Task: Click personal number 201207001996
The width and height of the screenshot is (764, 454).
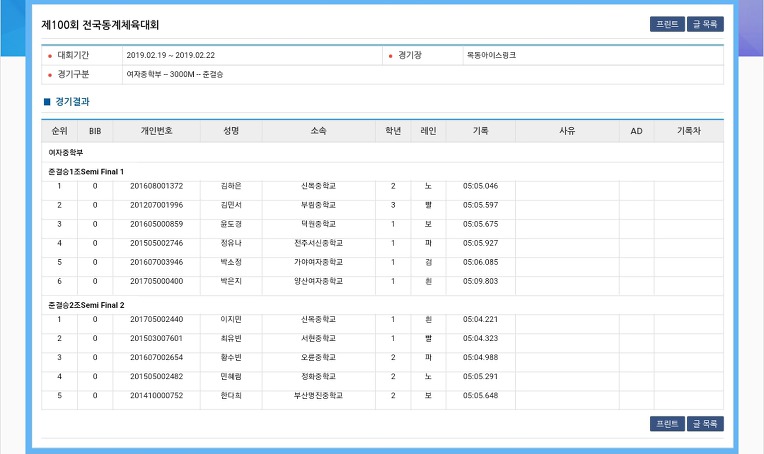Action: pyautogui.click(x=156, y=205)
